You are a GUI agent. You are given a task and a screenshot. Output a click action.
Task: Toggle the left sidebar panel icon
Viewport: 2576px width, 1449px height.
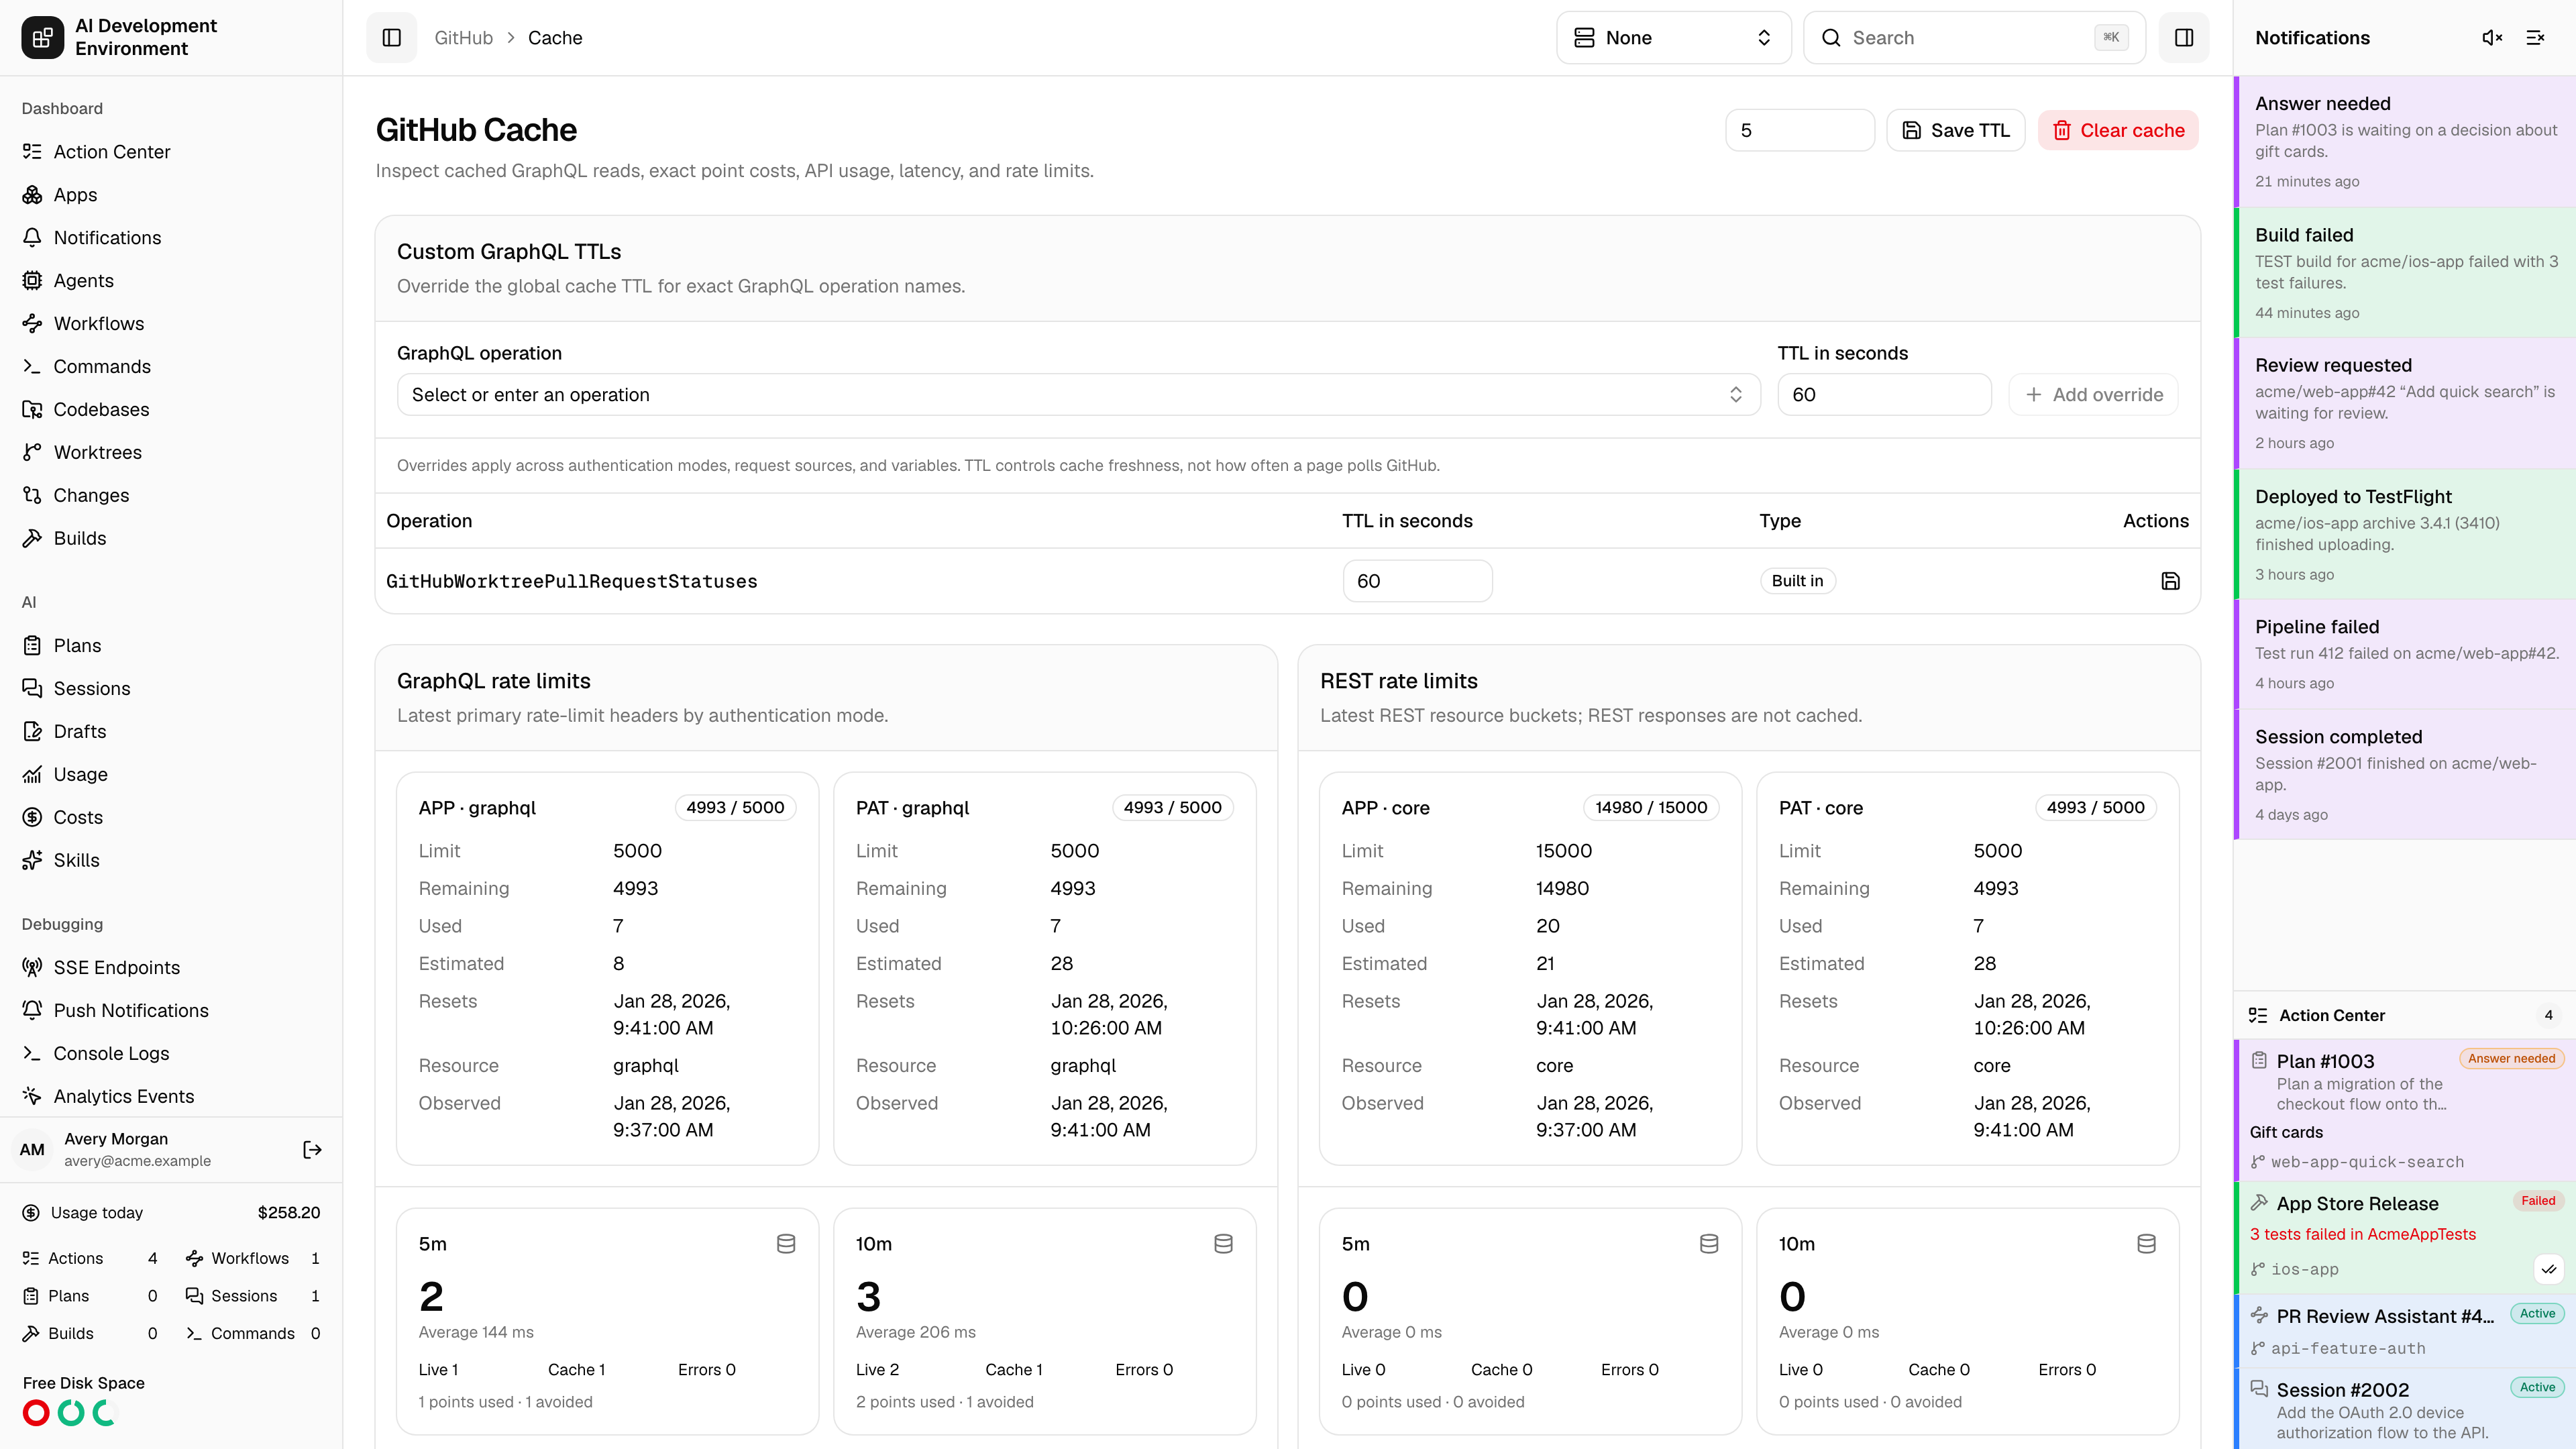[391, 38]
